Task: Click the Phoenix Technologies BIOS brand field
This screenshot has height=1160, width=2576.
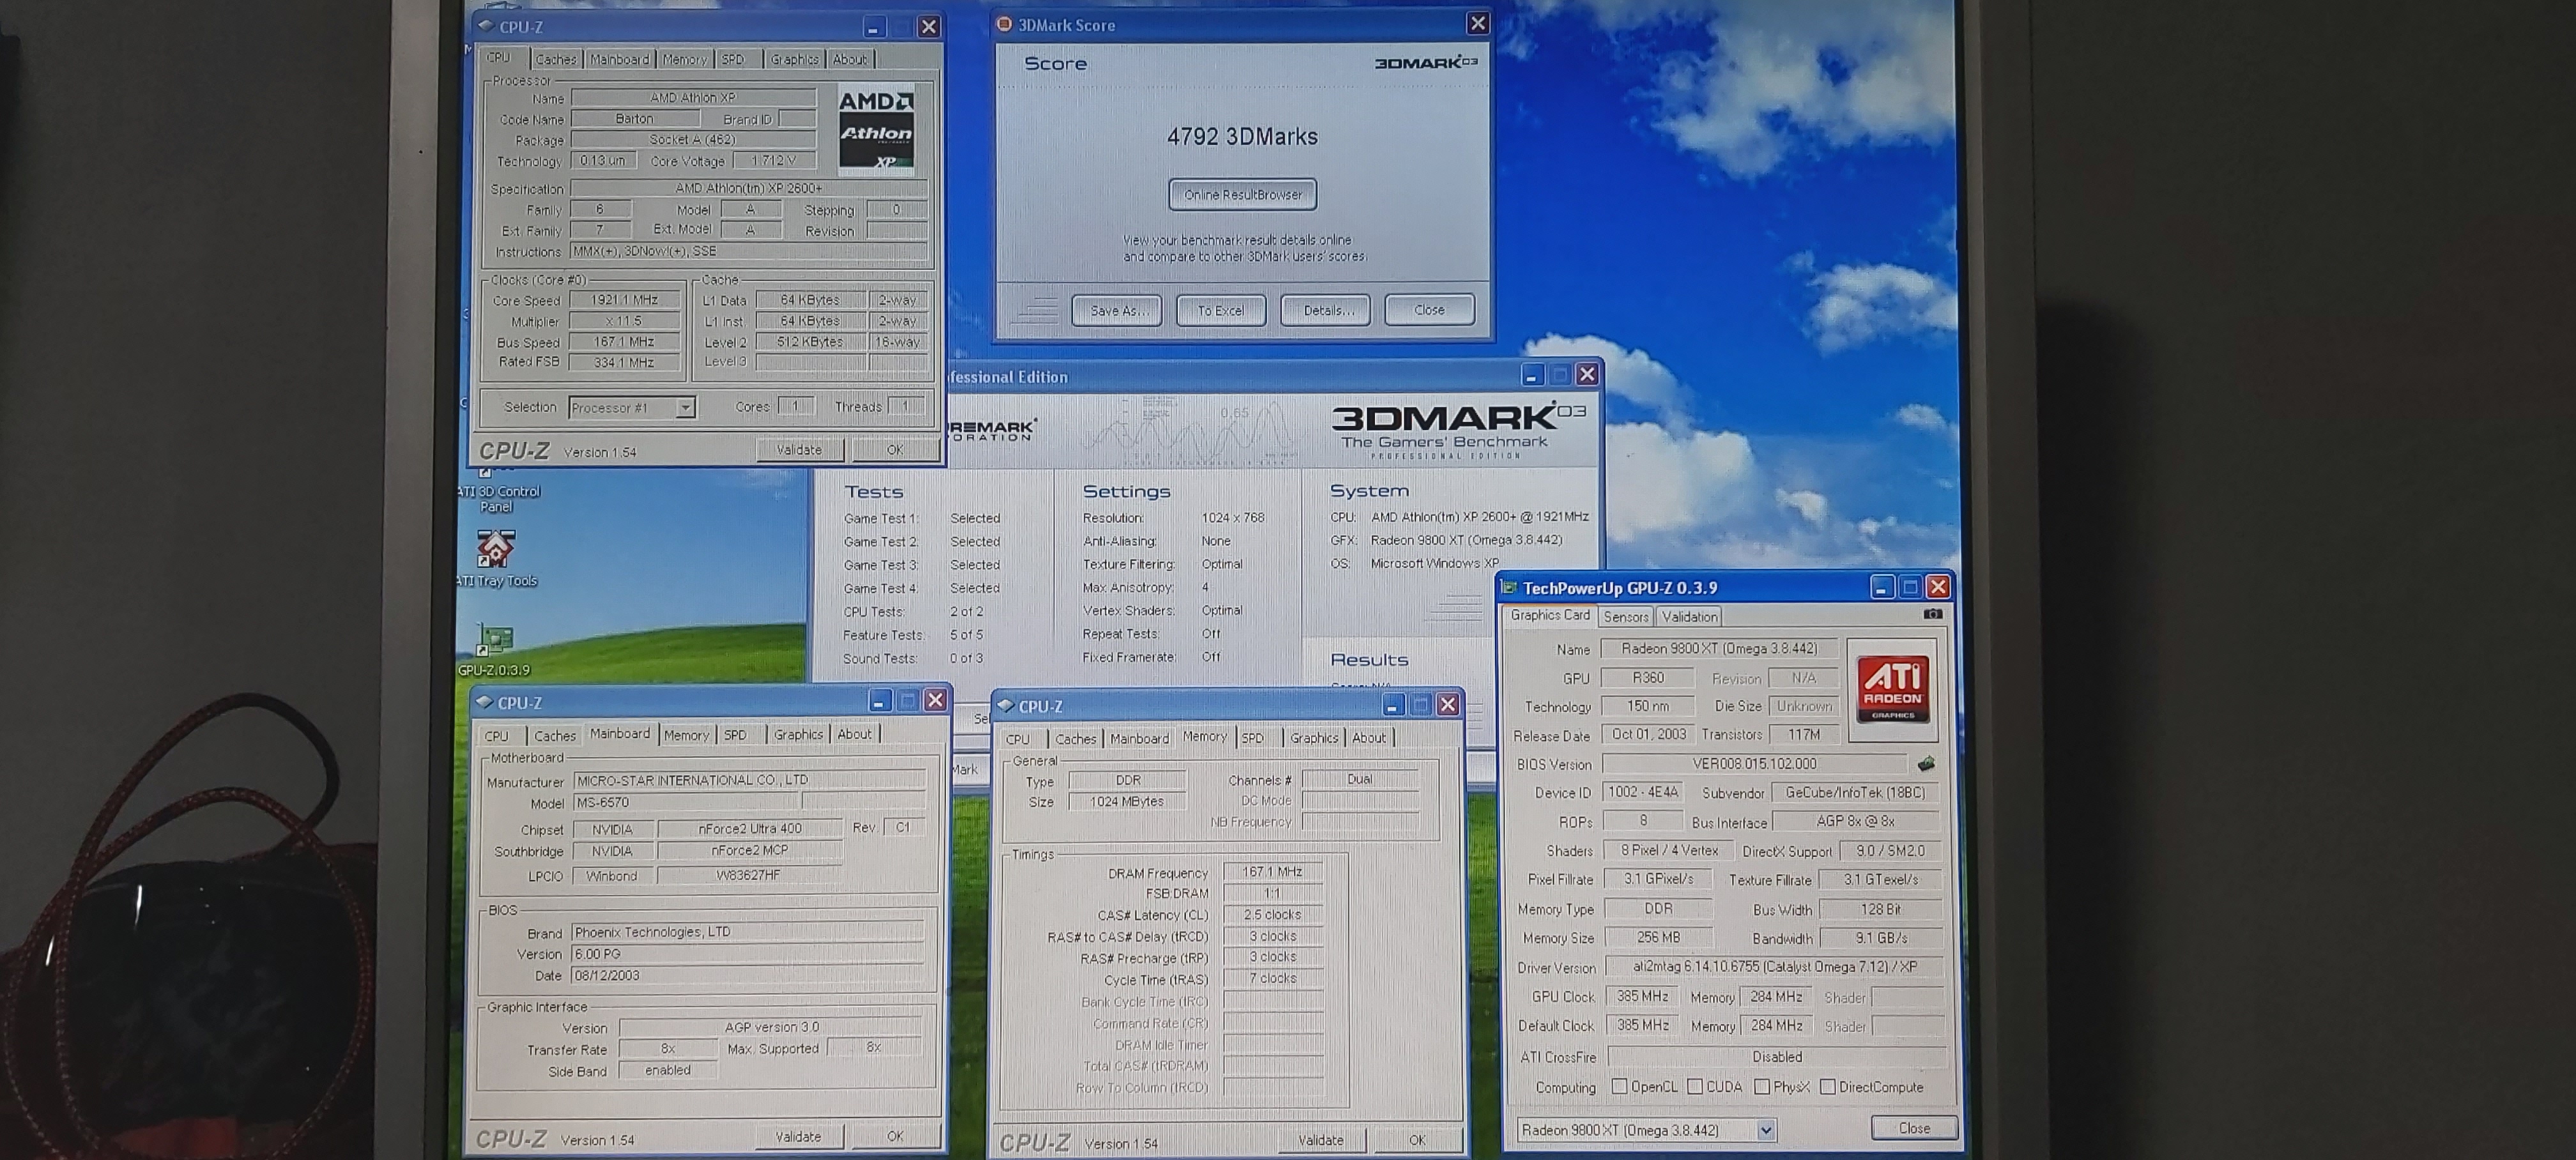Action: click(747, 932)
